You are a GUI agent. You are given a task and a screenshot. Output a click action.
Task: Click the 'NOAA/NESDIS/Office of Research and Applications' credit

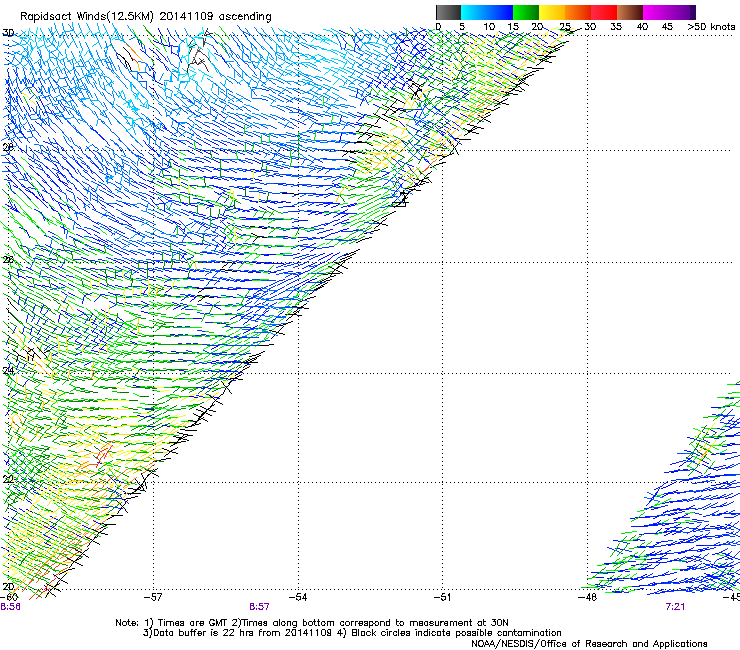(589, 644)
